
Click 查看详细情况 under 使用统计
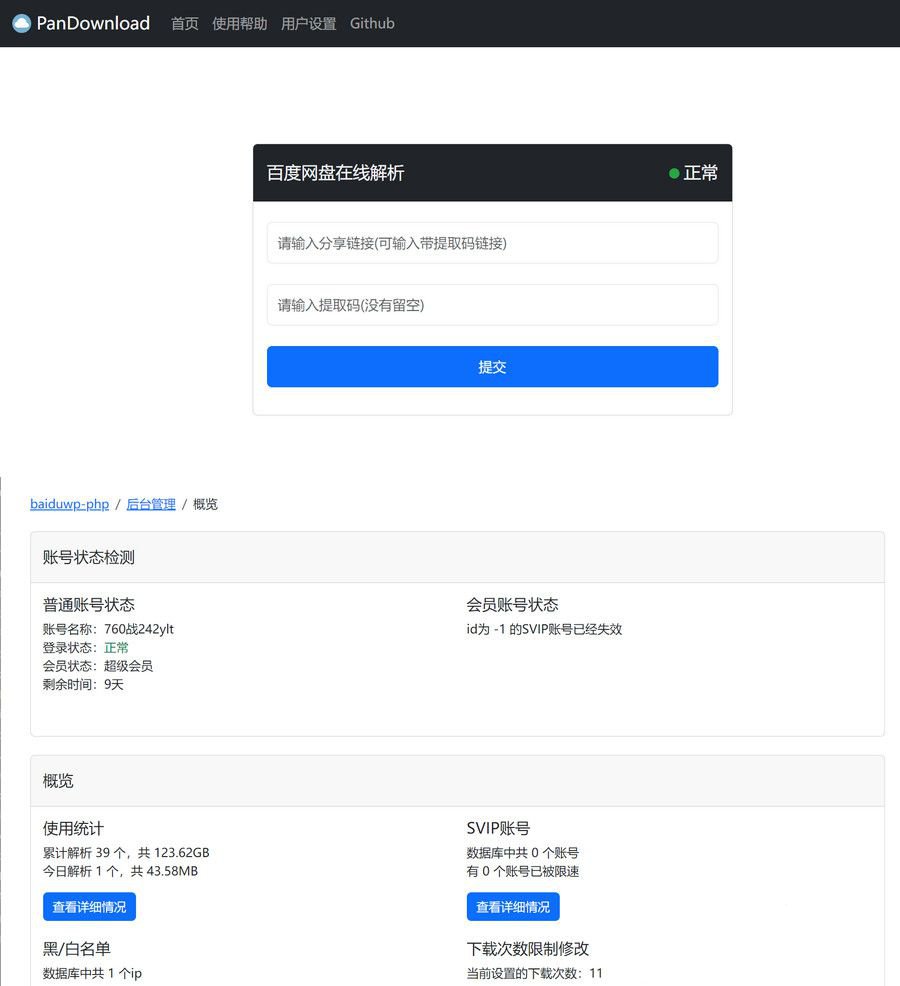pos(89,906)
